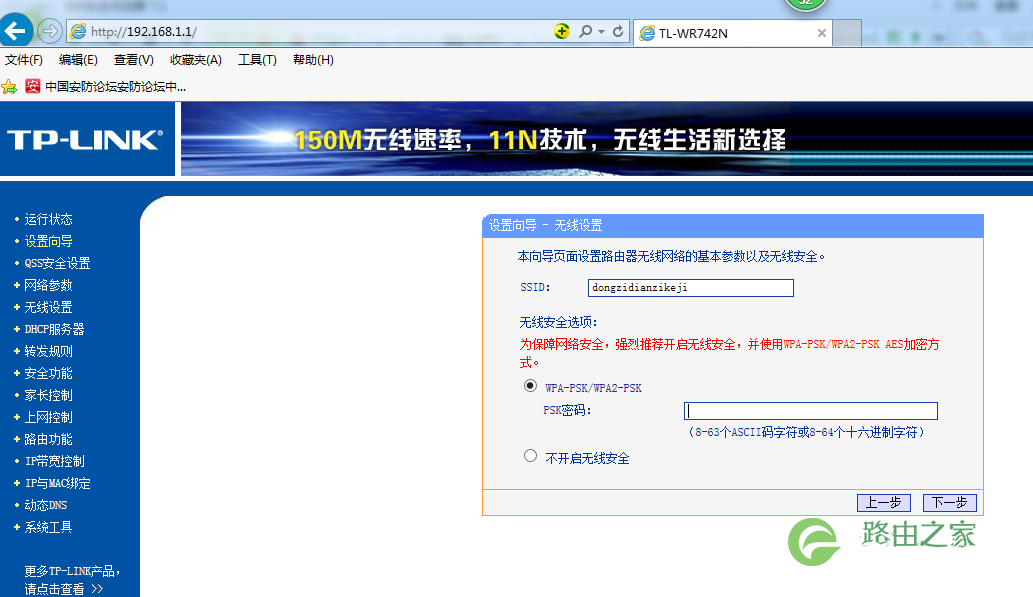Viewport: 1033px width, 597px height.
Task: Click the Internet Explorer icon in address bar
Action: [x=78, y=31]
